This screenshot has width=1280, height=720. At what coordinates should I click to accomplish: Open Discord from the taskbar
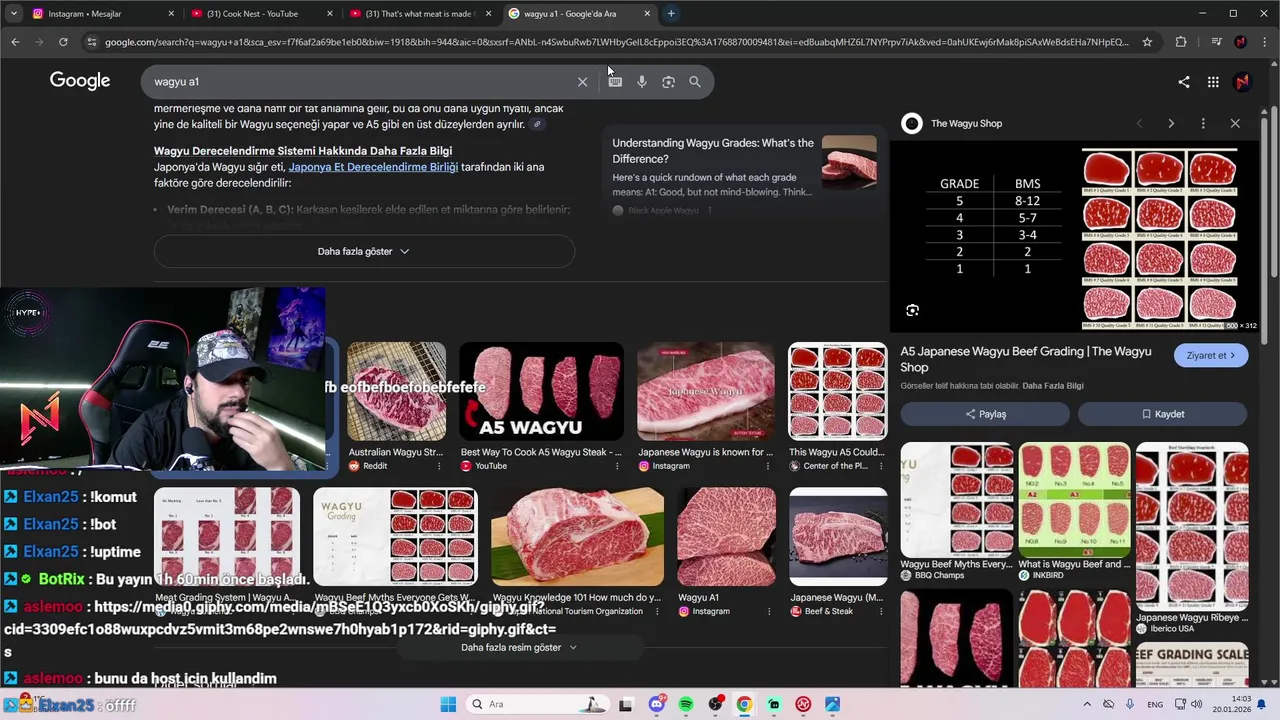(x=657, y=704)
